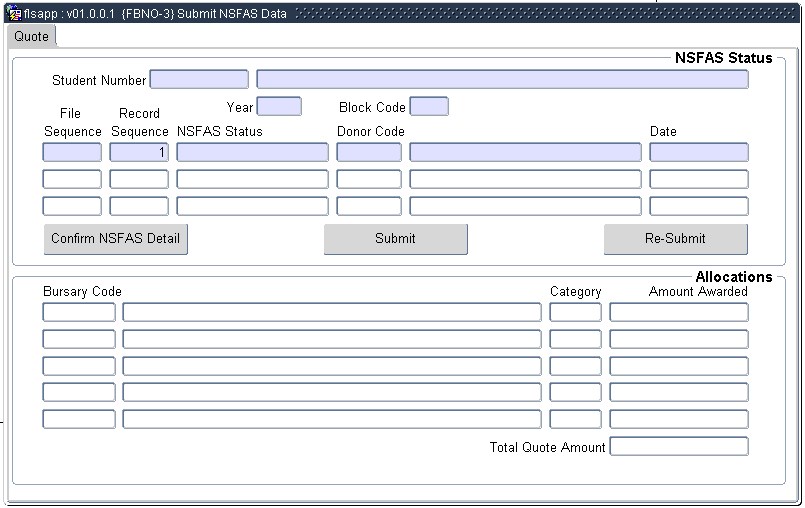805x508 pixels.
Task: Select the last row Bursary Code field
Action: (x=79, y=420)
